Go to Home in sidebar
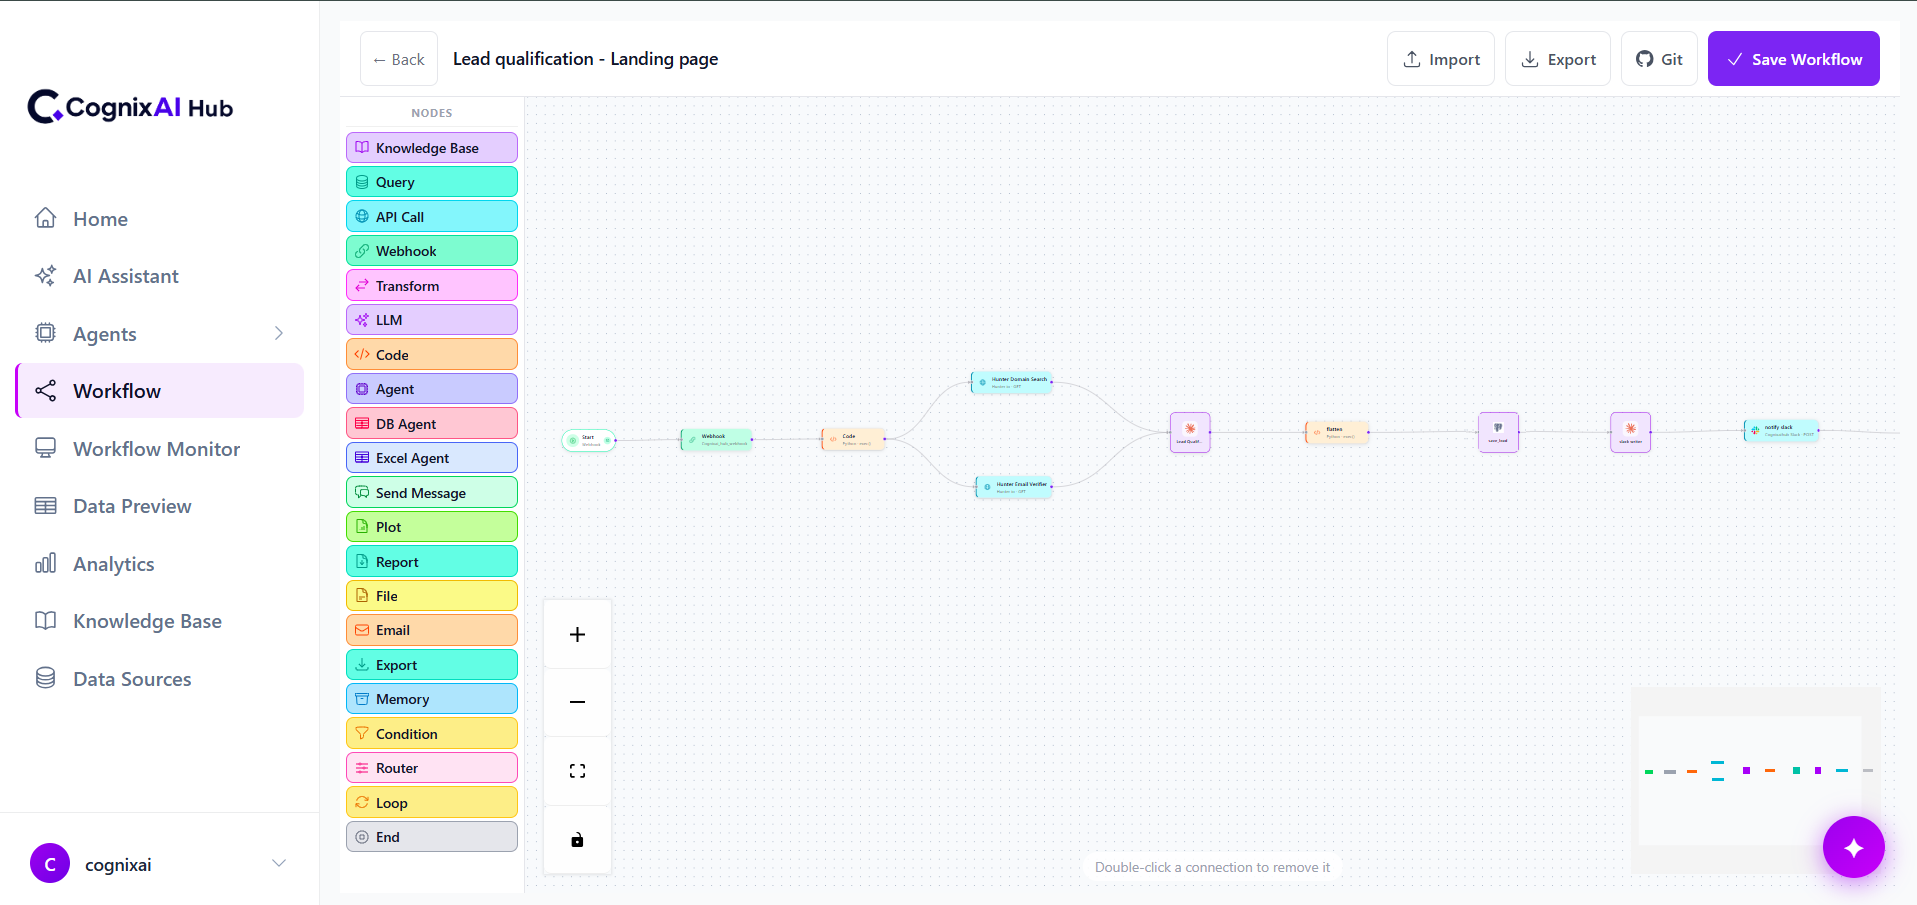The width and height of the screenshot is (1917, 905). (x=160, y=219)
